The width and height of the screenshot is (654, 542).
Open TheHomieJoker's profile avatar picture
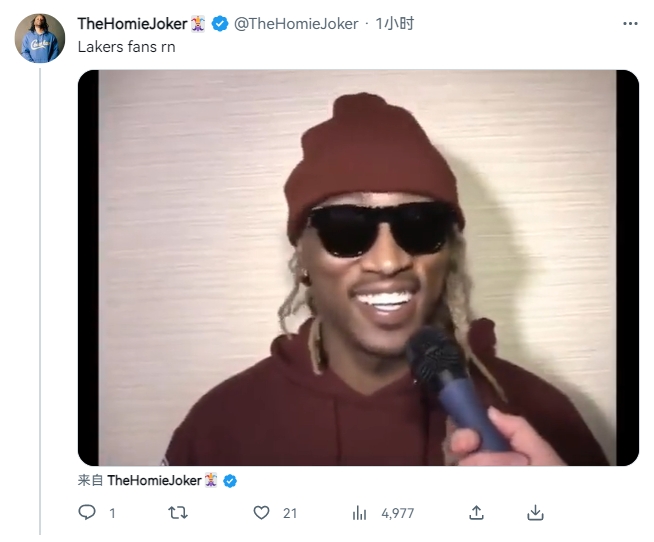(x=40, y=39)
